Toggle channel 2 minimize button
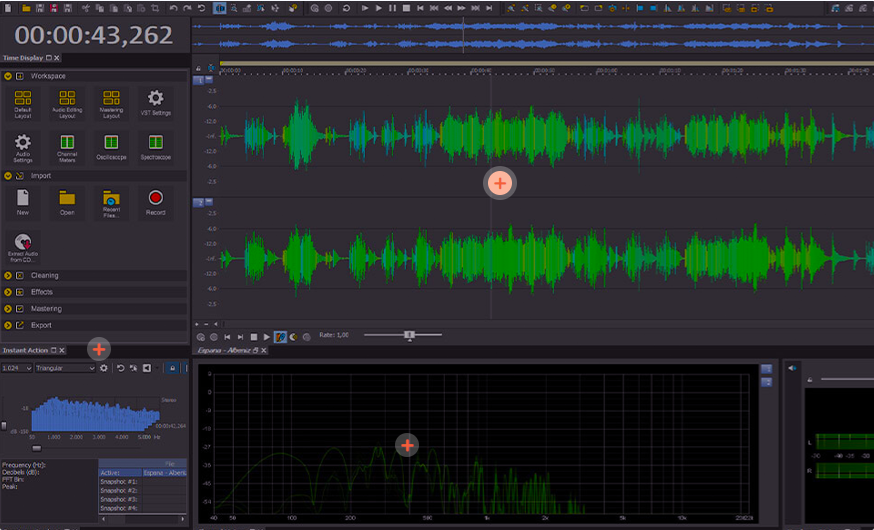The height and width of the screenshot is (530, 874). click(209, 202)
